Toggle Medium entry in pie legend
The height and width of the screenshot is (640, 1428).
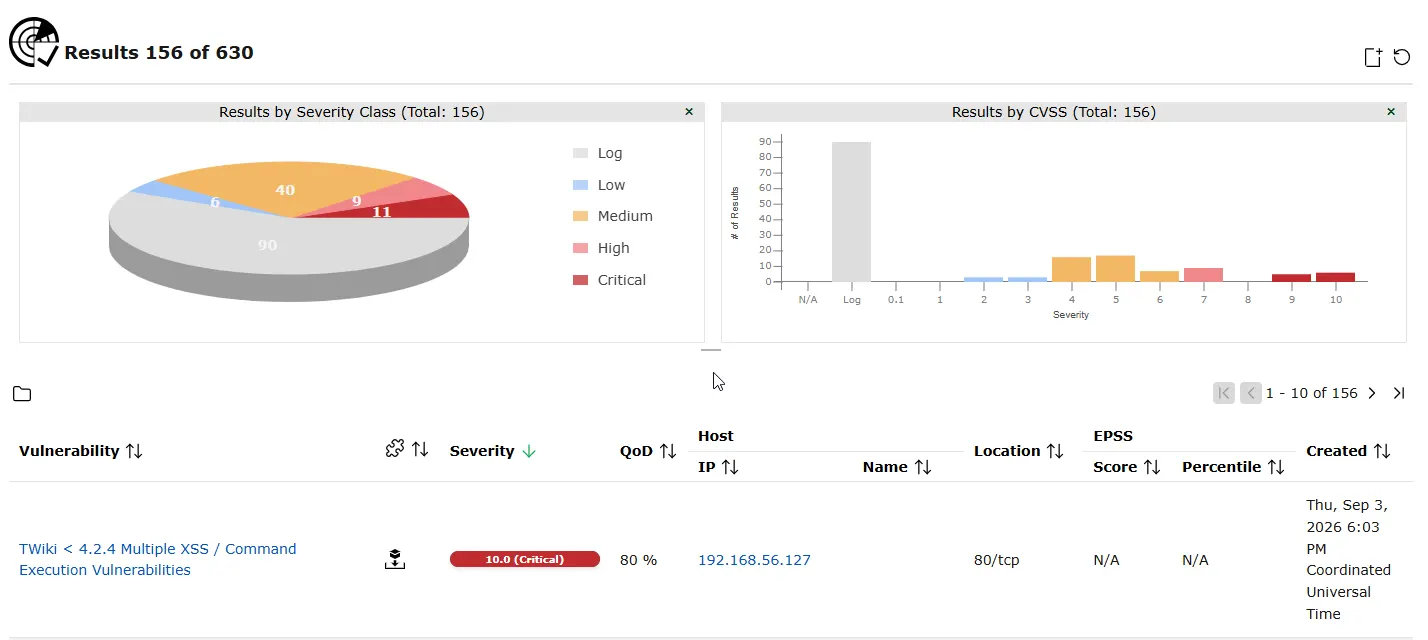612,216
